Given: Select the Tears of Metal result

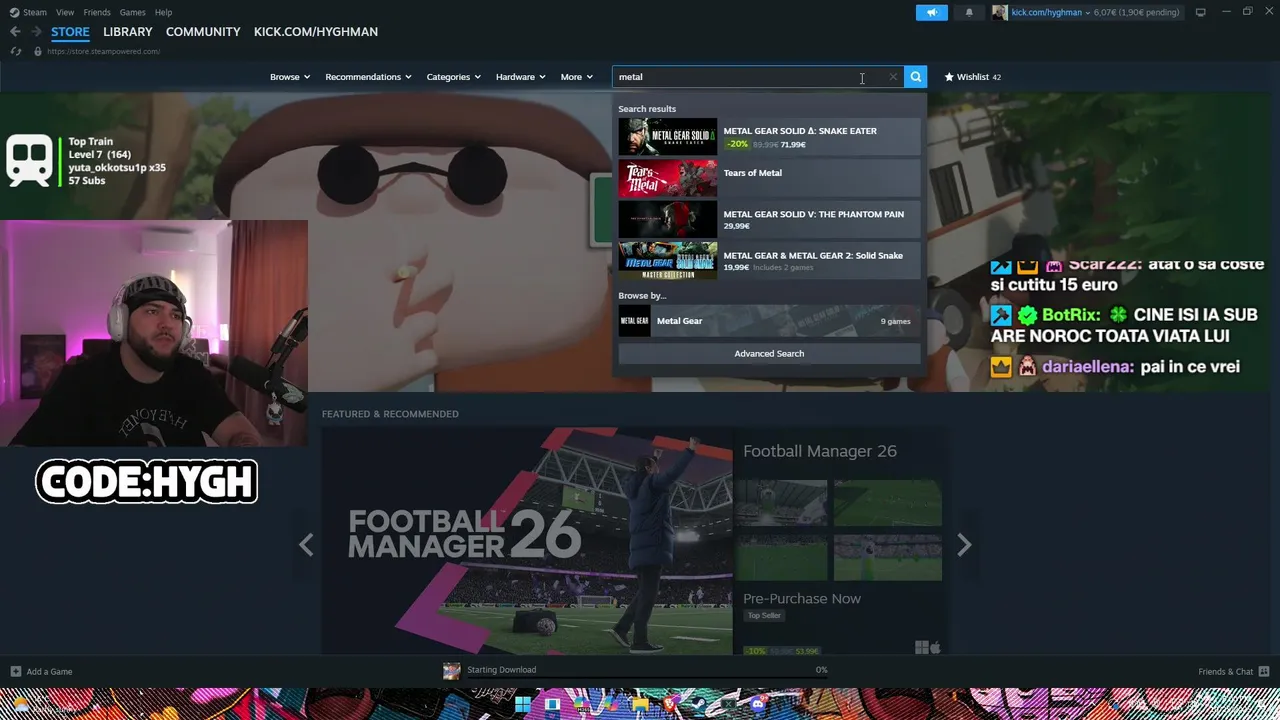Looking at the screenshot, I should point(768,179).
